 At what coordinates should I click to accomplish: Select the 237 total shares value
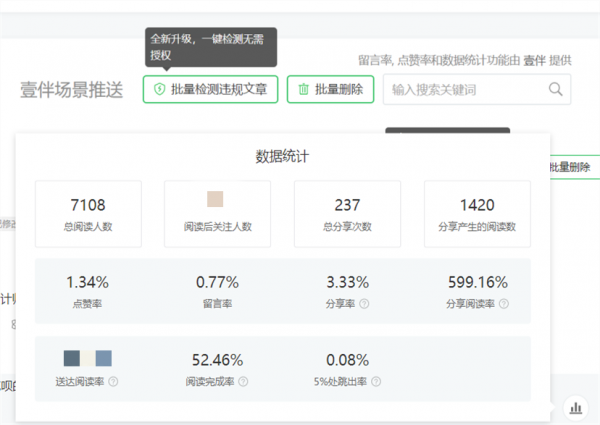[347, 205]
